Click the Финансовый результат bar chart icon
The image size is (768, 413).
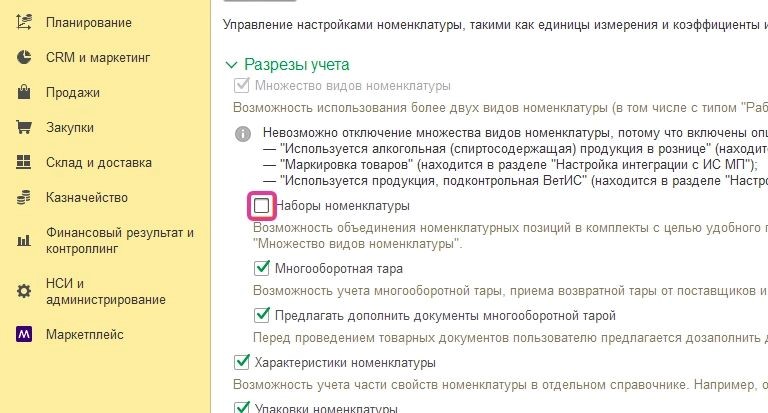25,240
